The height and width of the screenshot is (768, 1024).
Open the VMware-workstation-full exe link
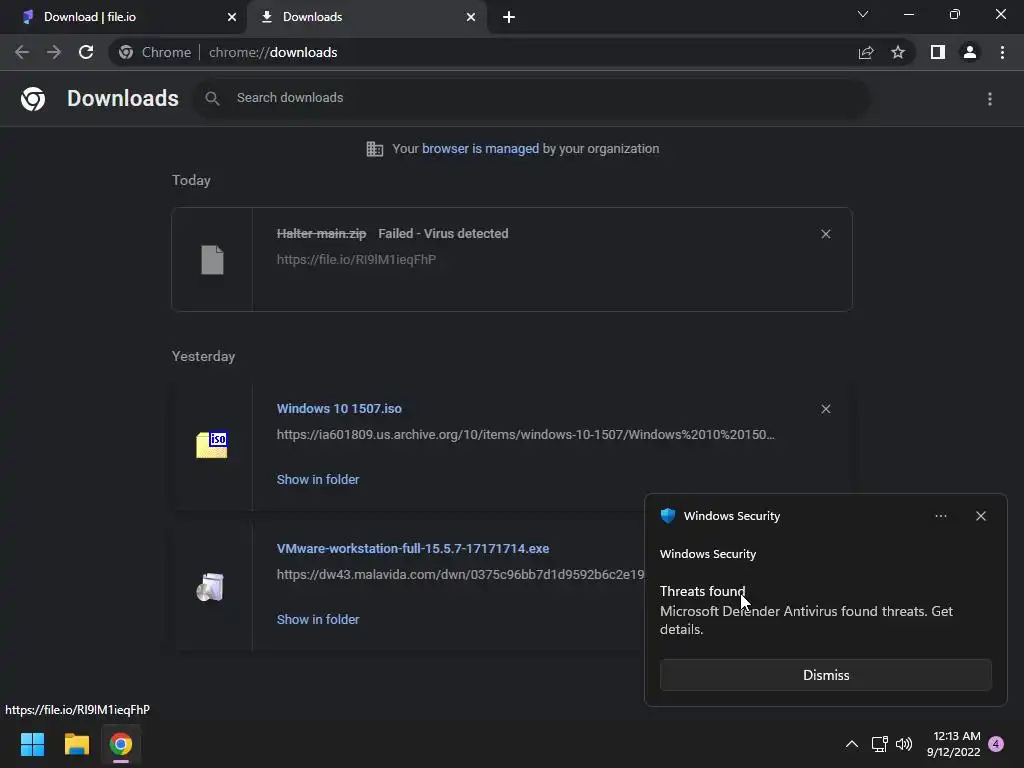point(413,549)
